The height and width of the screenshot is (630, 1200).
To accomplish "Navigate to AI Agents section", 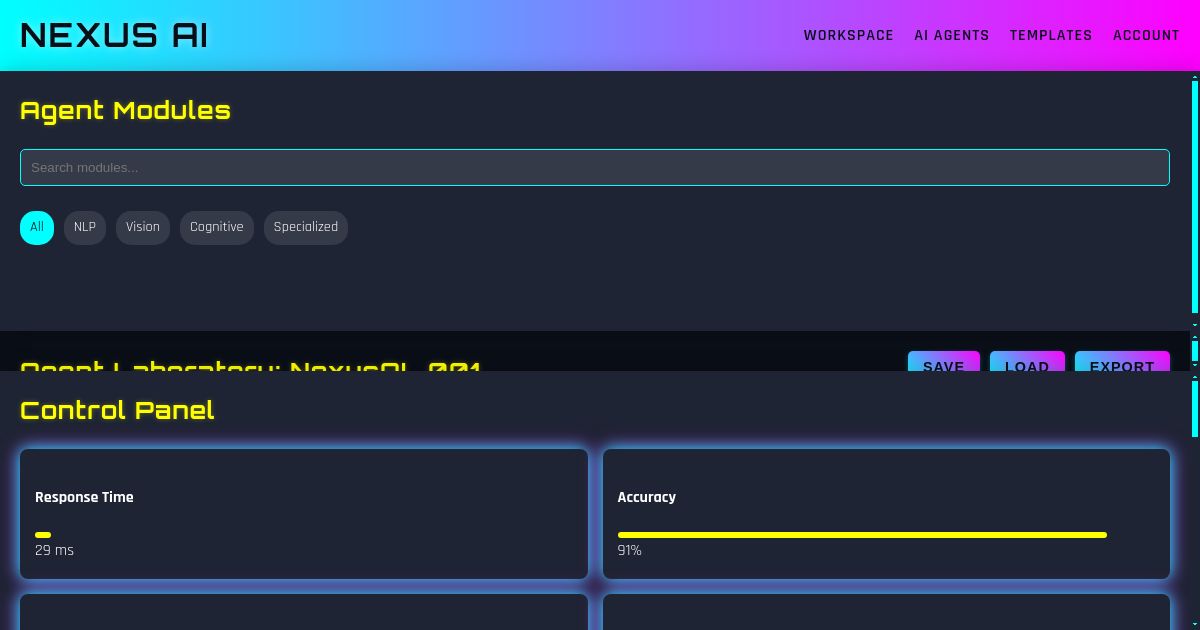I will pyautogui.click(x=951, y=35).
